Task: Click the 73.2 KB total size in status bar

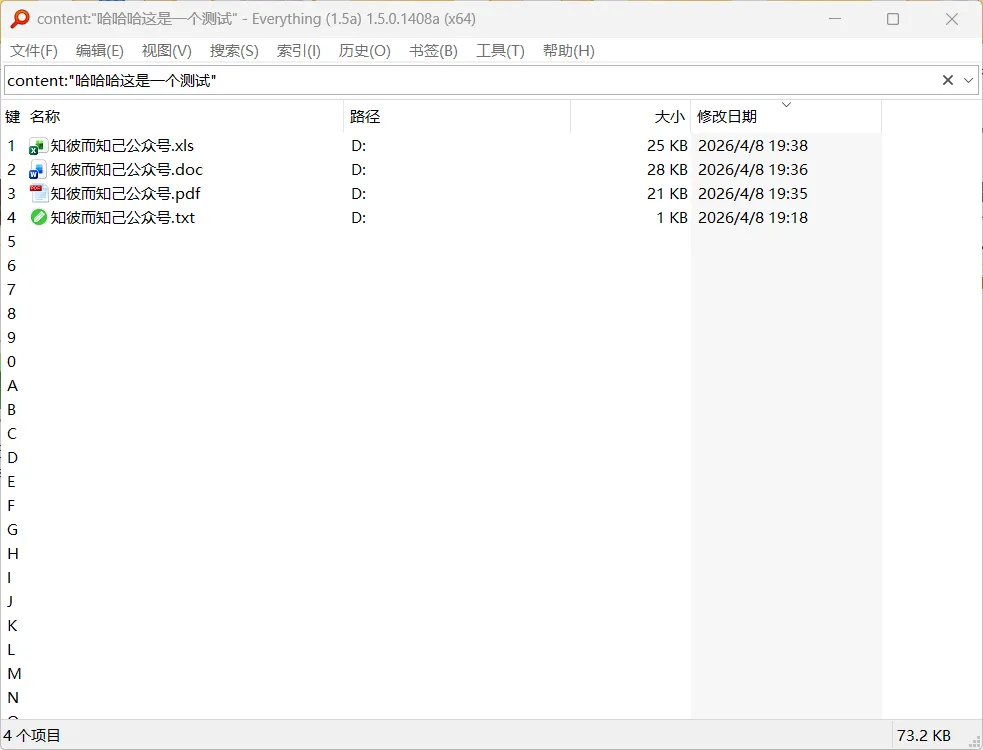Action: [x=923, y=736]
